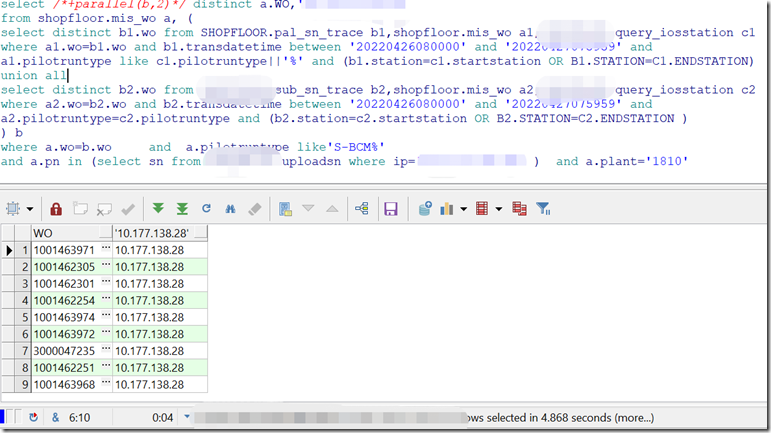Click the red lock edit-data icon

click(56, 209)
